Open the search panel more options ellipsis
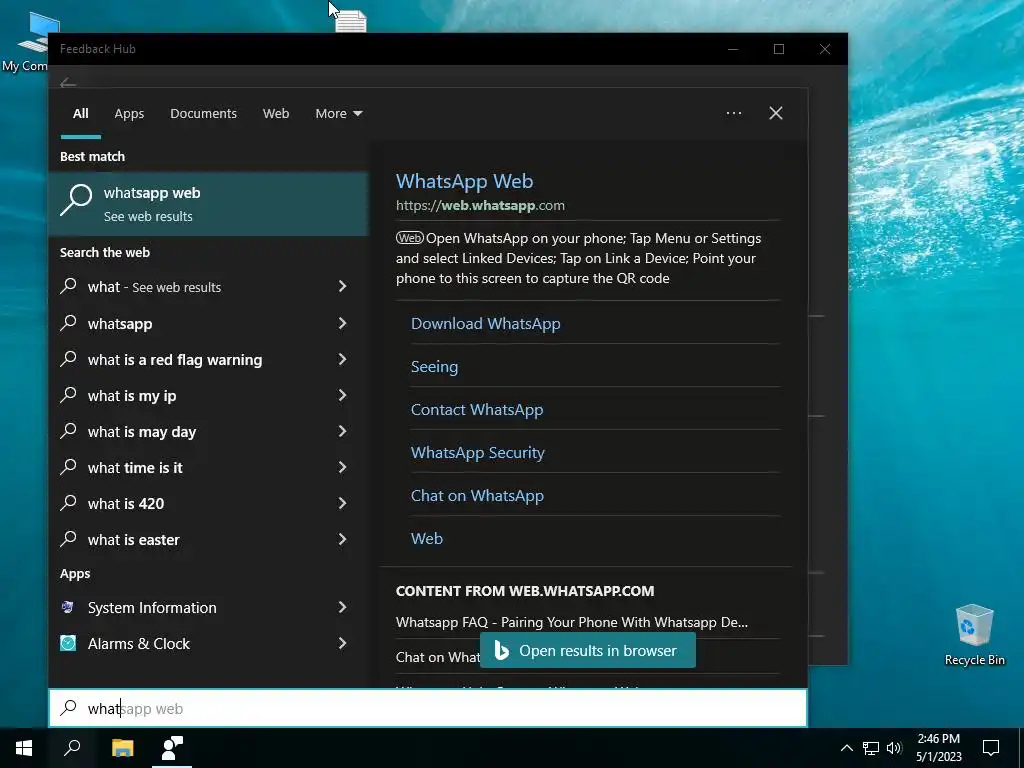 click(734, 113)
